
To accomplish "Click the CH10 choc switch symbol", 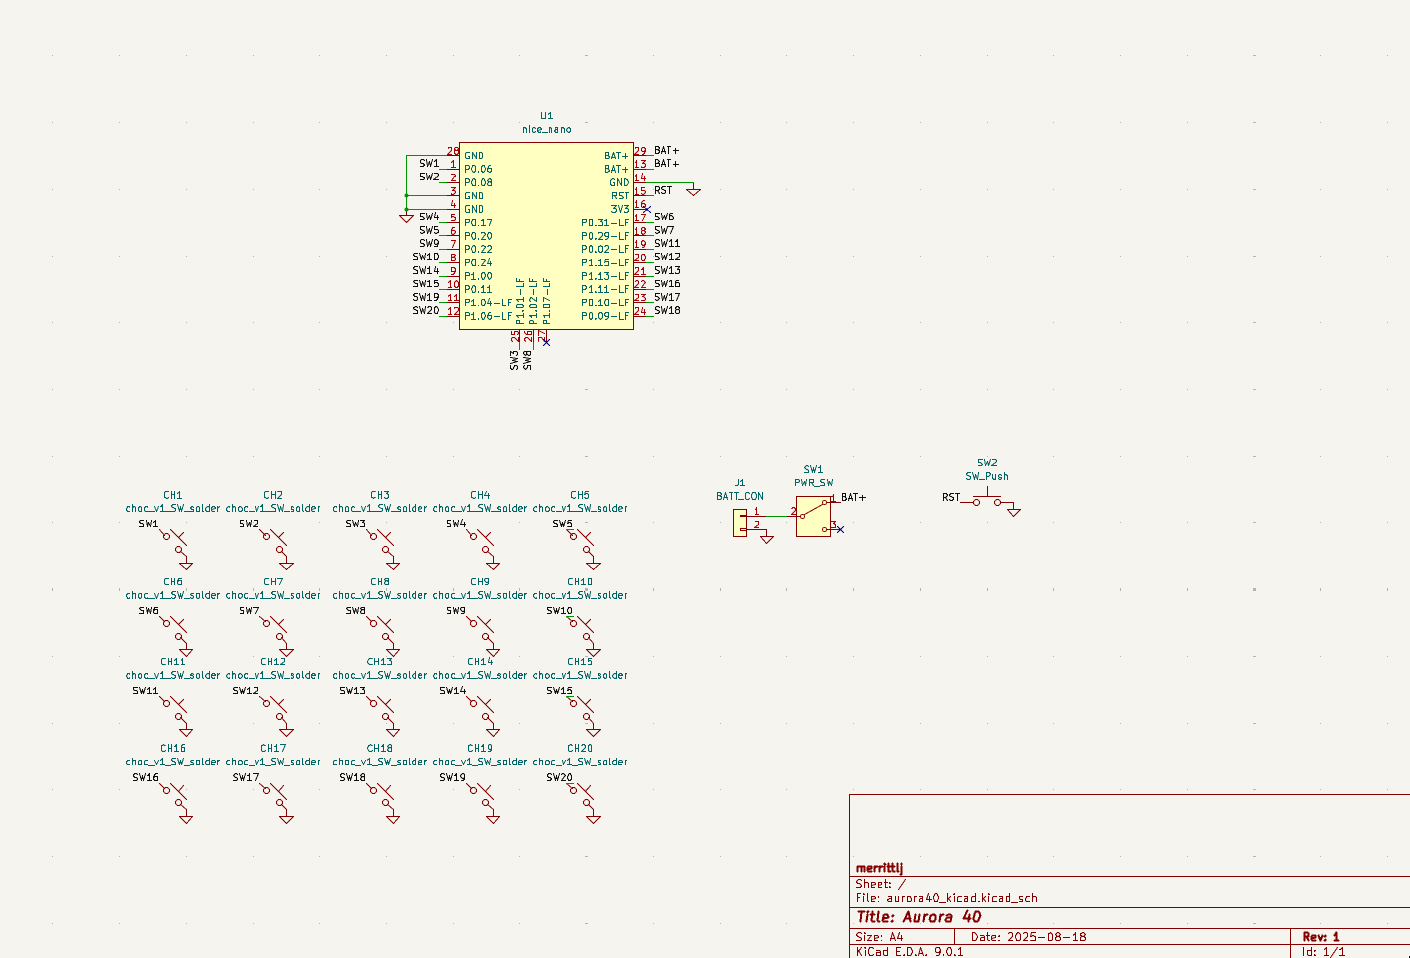I will tap(586, 634).
